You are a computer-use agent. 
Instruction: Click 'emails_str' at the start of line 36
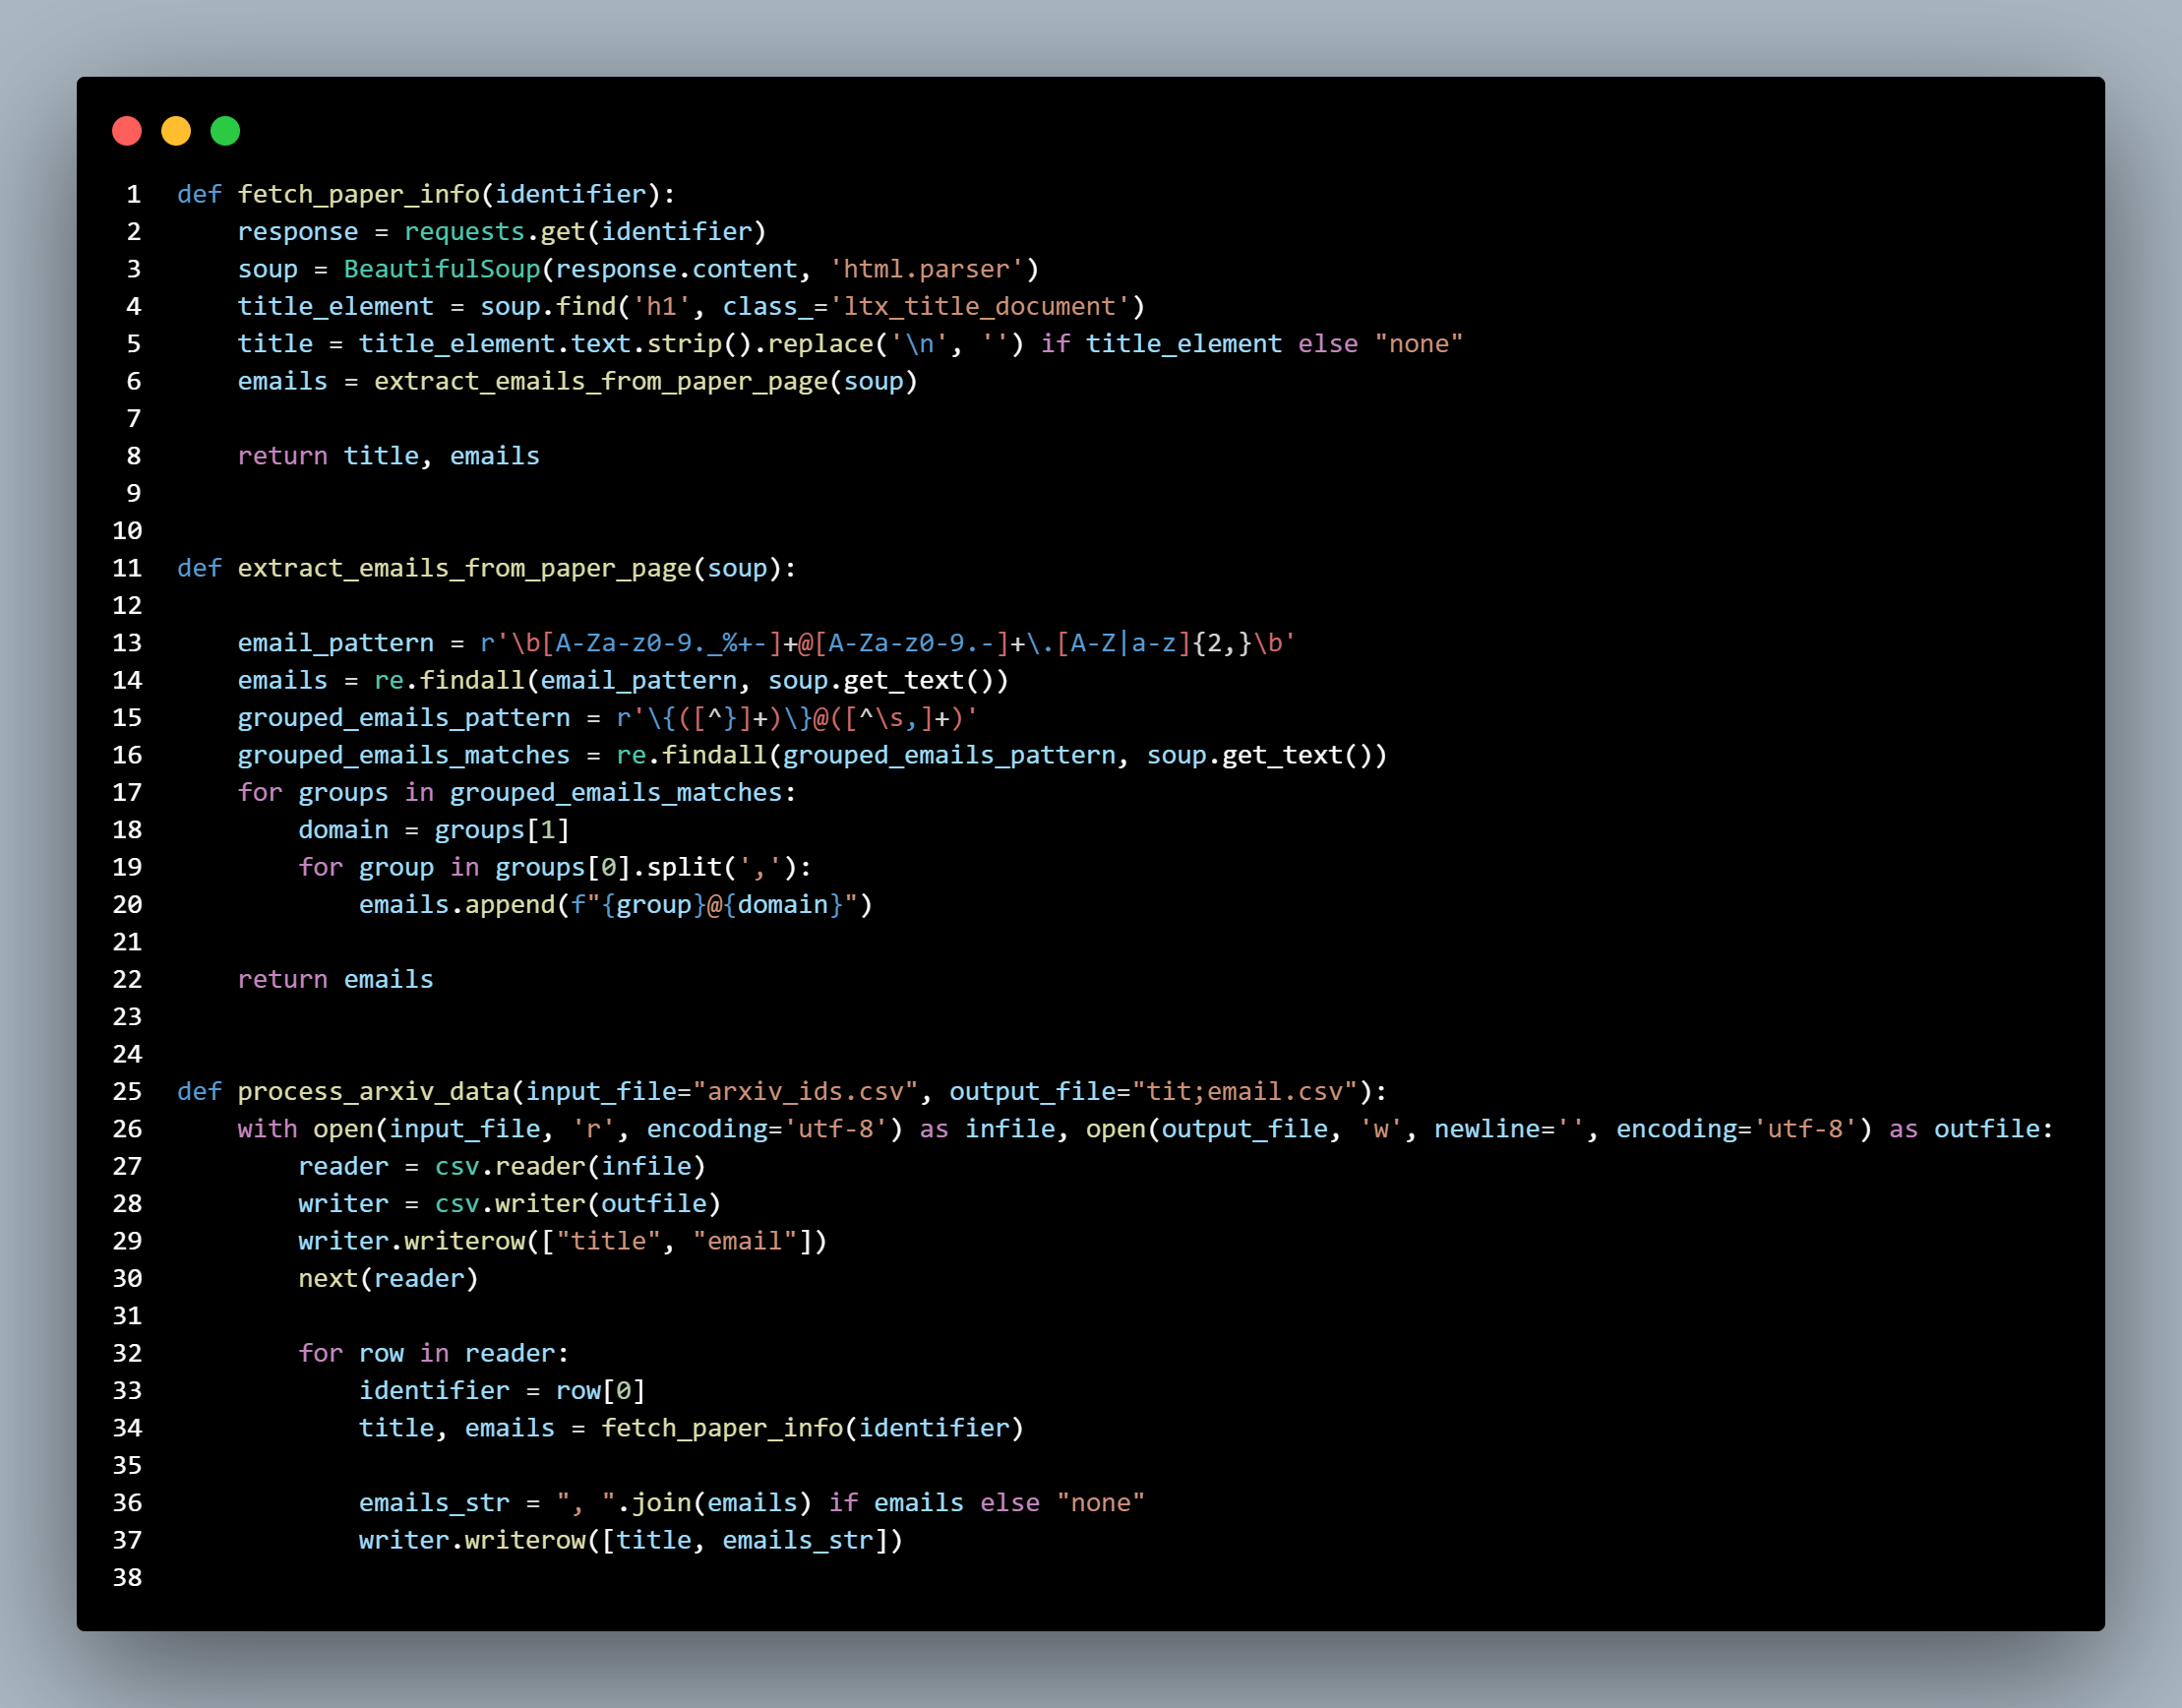434,1503
